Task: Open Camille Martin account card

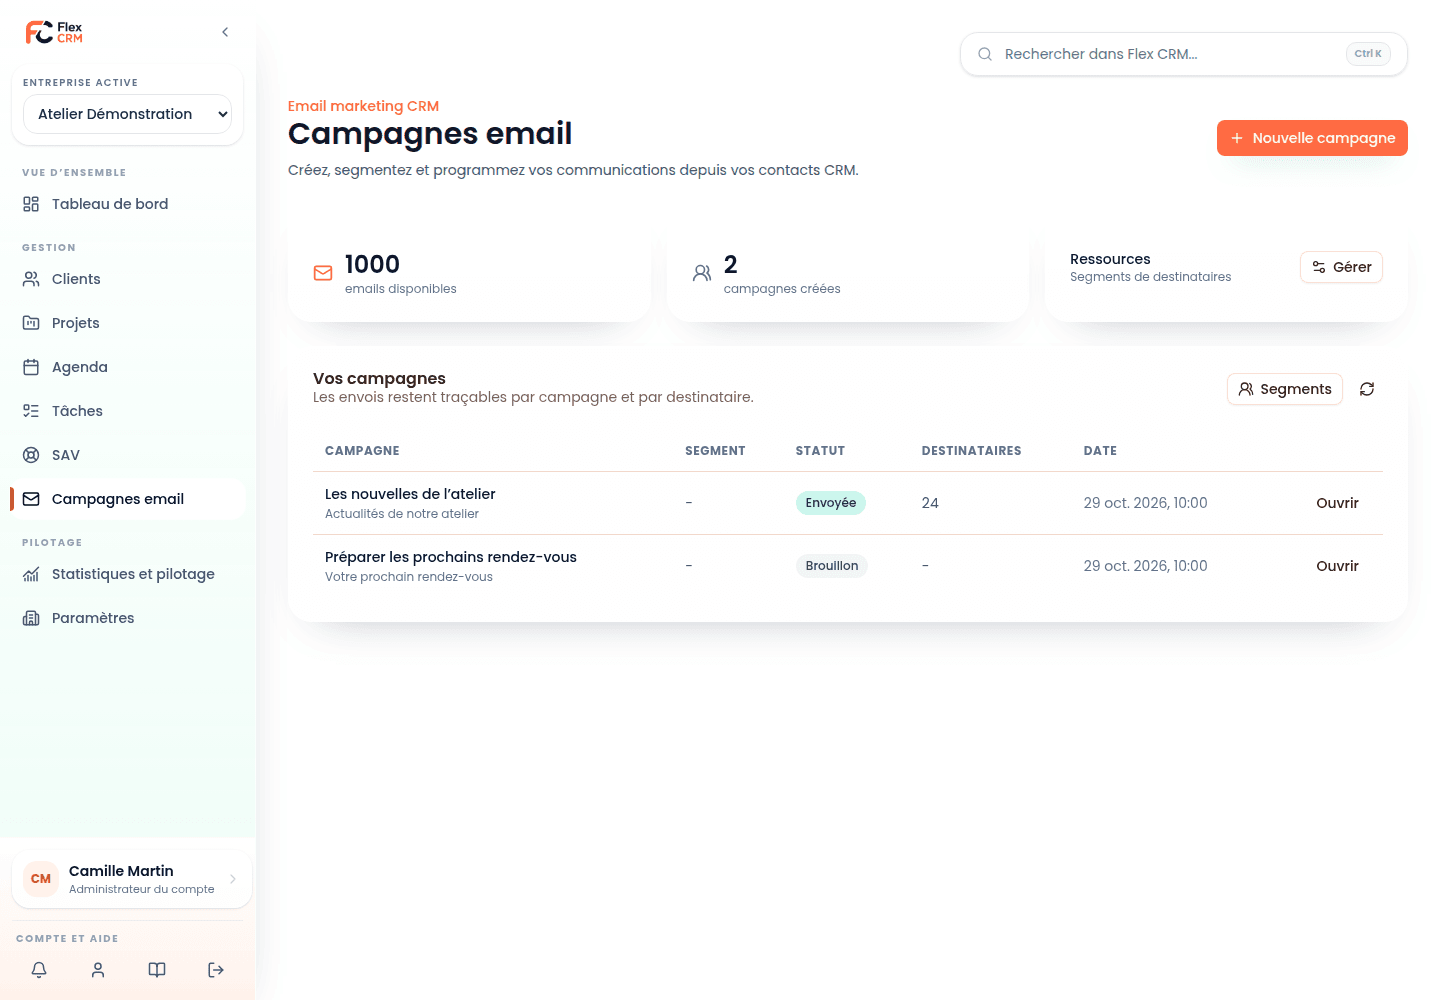Action: tap(131, 879)
